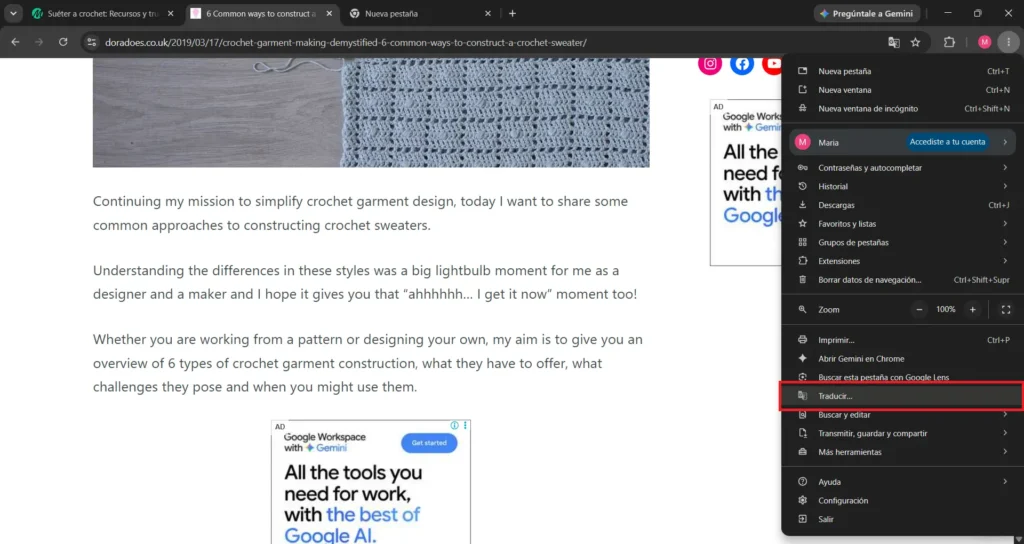Open the tab search dropdown arrow

click(13, 14)
